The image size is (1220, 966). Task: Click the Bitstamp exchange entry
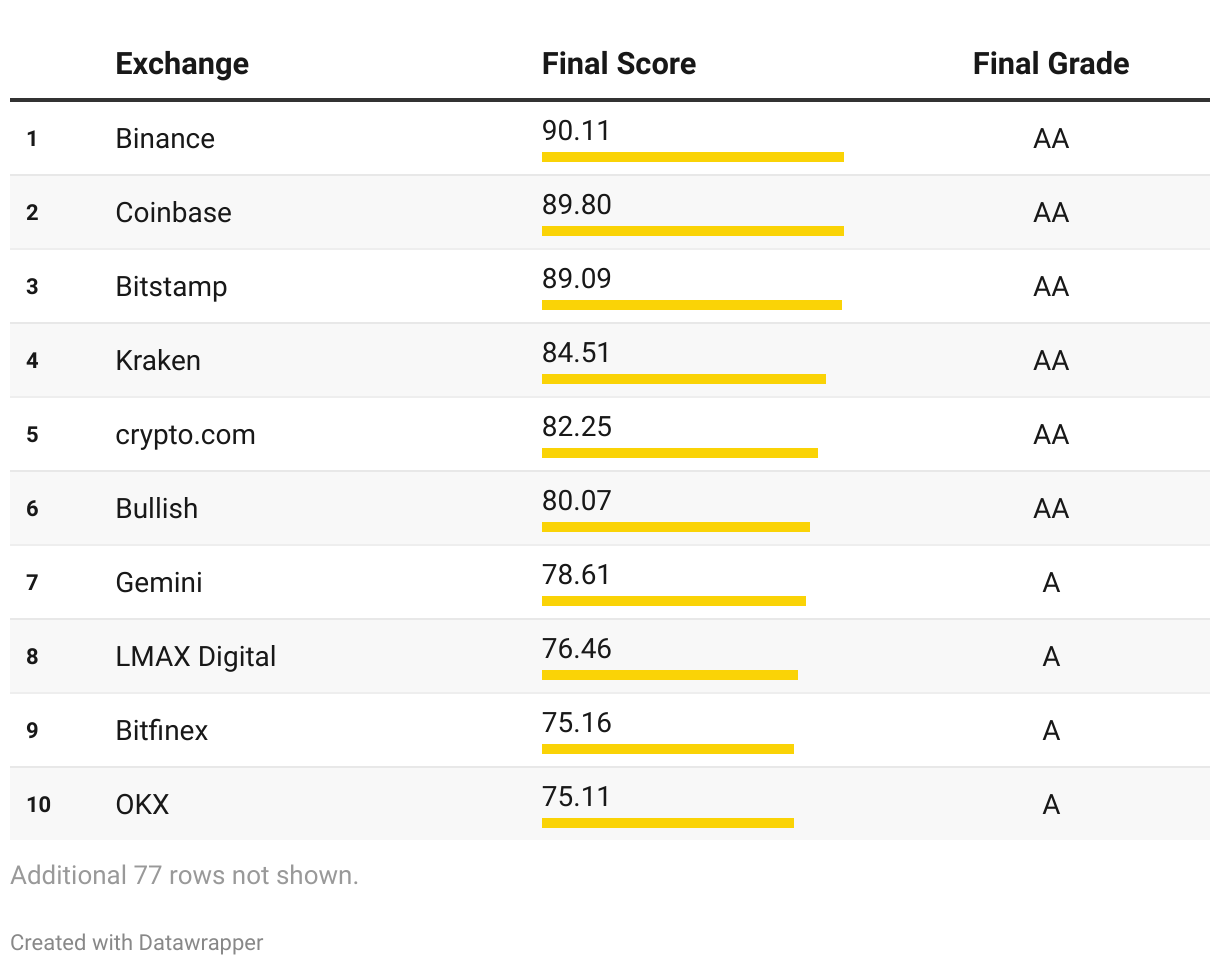click(x=171, y=286)
